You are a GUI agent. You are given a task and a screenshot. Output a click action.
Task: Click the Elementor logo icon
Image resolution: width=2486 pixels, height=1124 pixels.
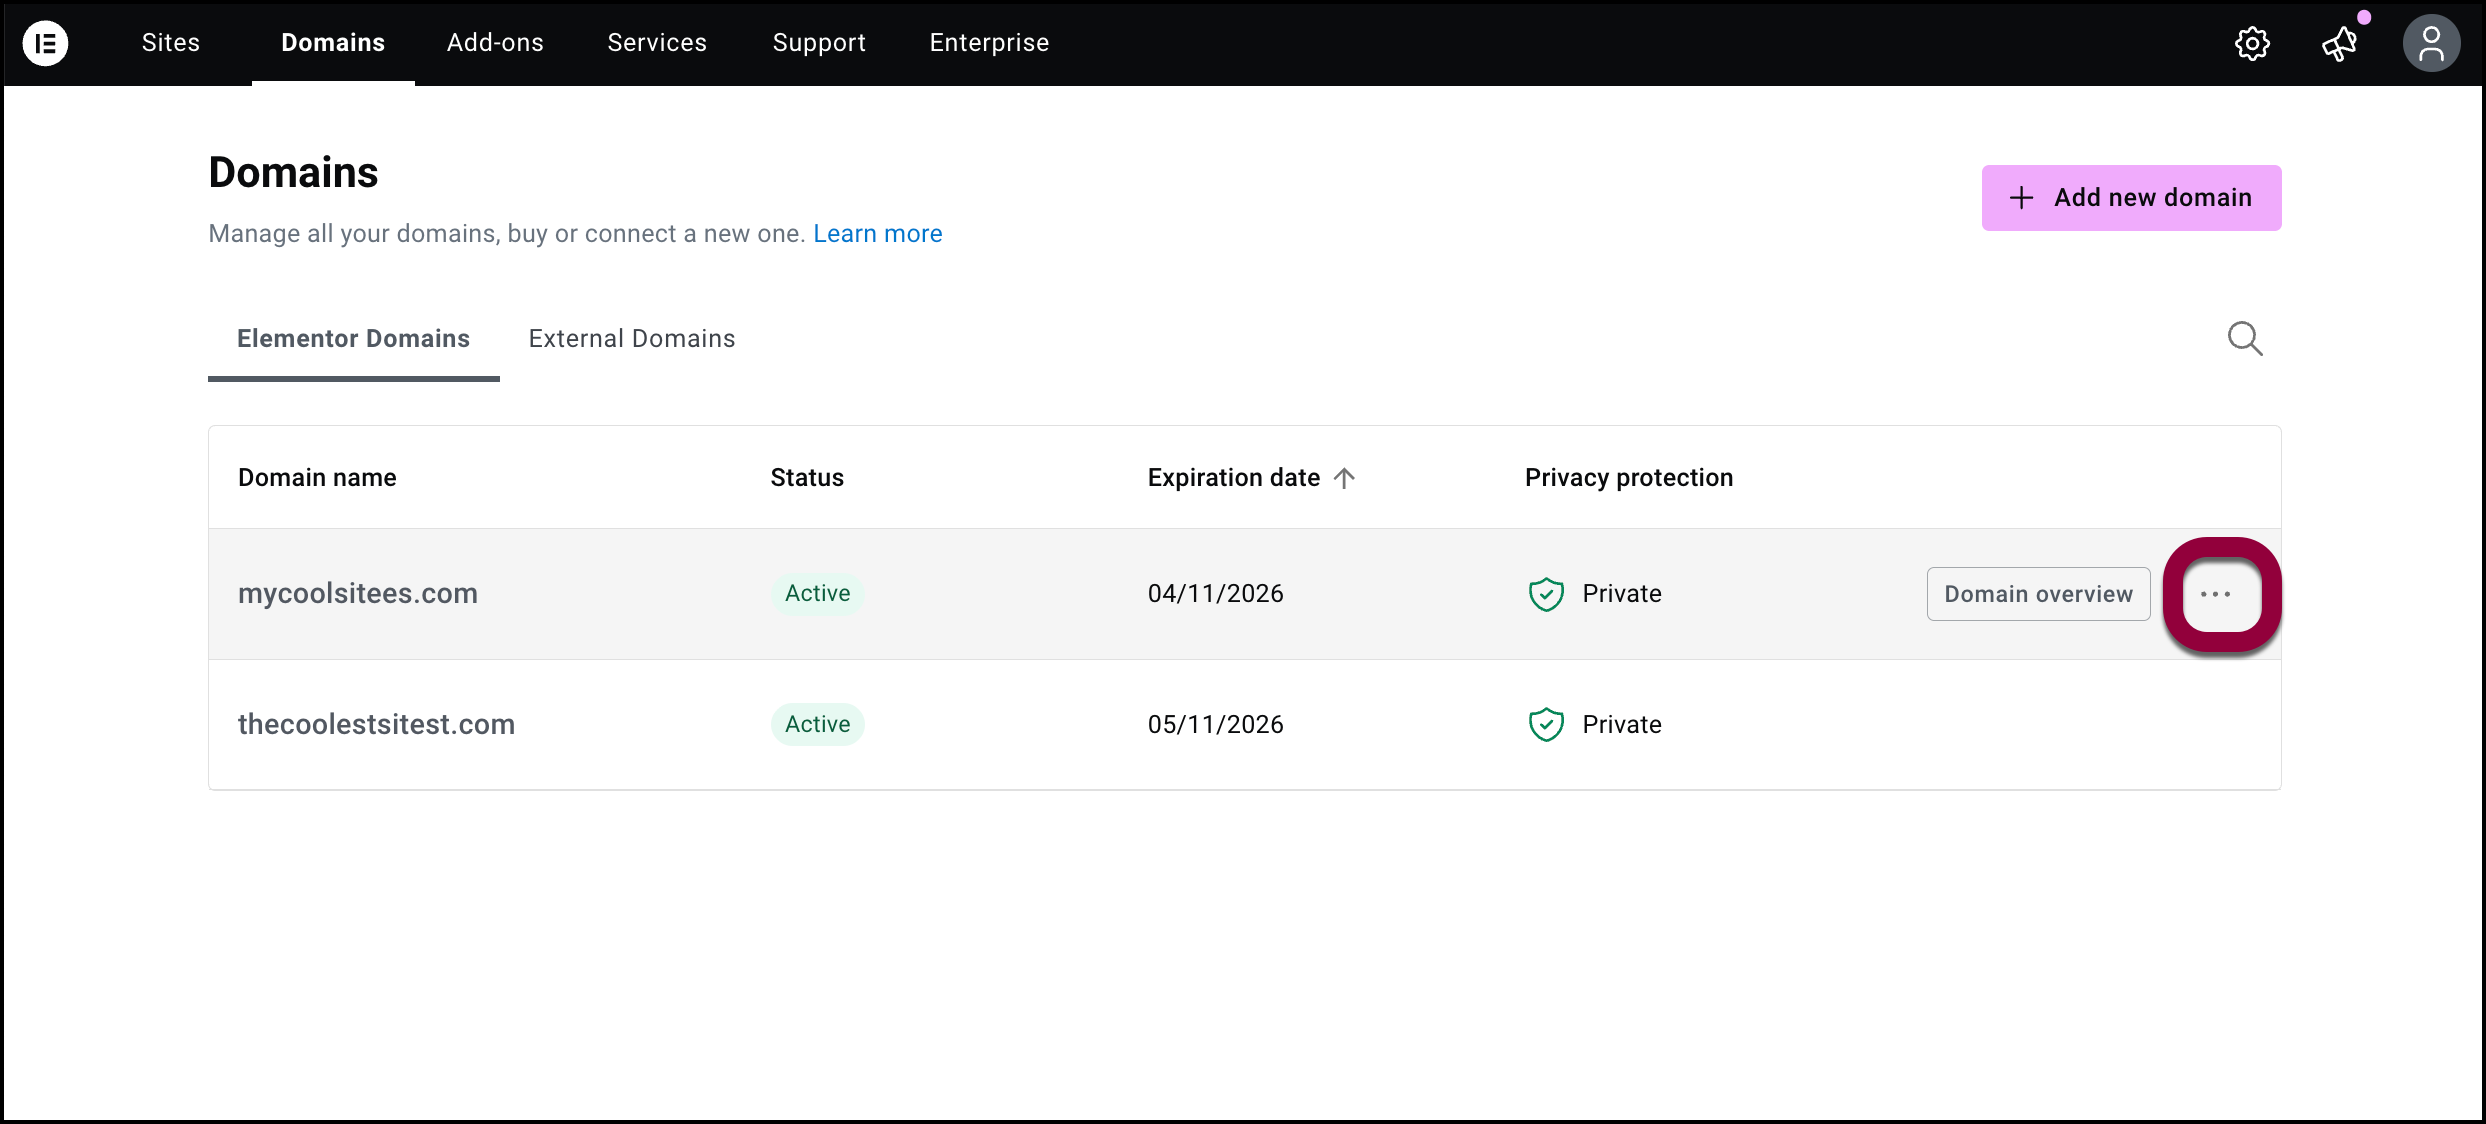(x=45, y=43)
